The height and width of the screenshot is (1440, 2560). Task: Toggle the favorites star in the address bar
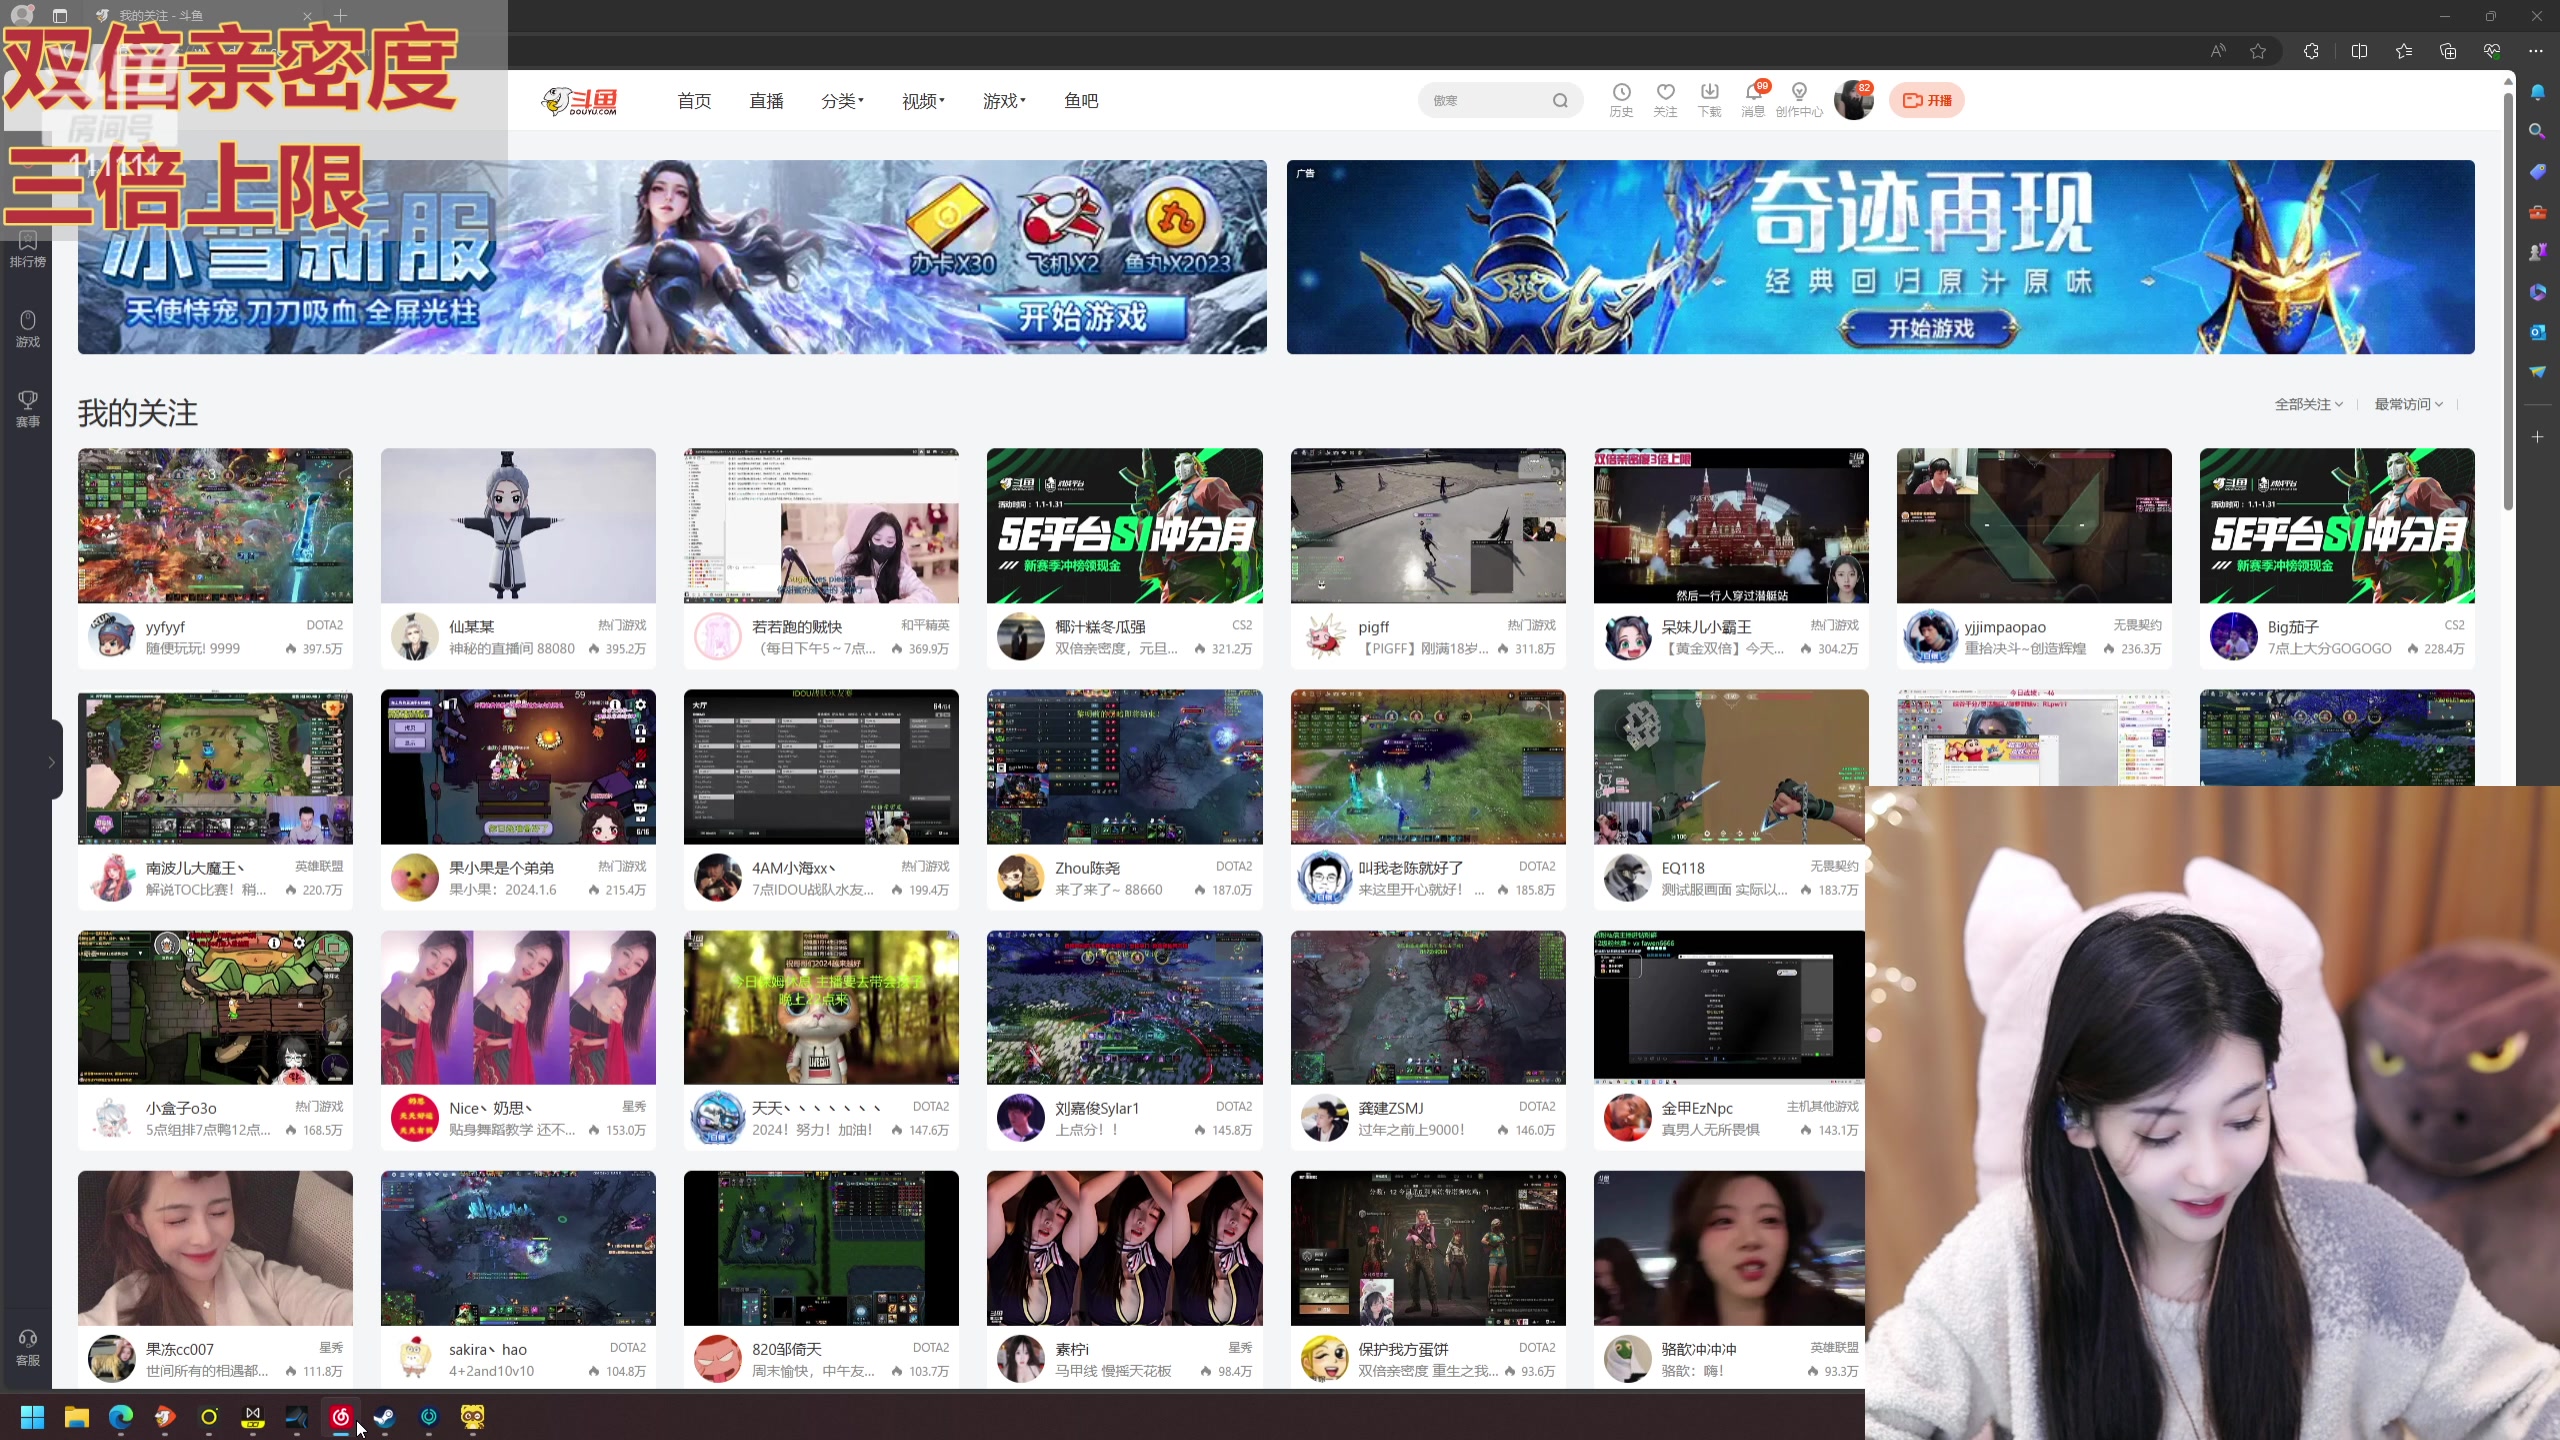tap(2257, 51)
